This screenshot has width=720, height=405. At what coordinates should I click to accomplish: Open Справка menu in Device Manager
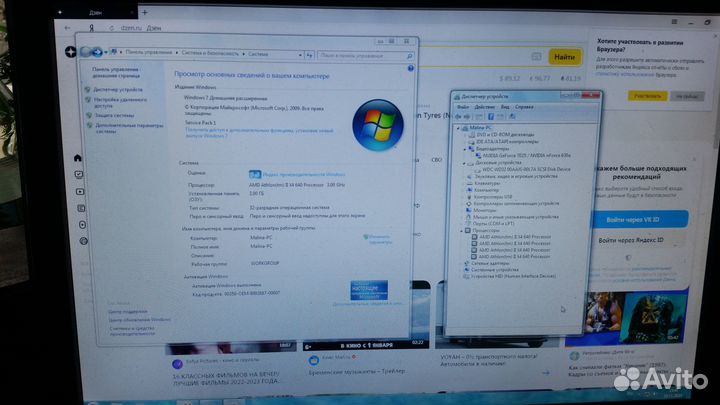click(x=524, y=107)
